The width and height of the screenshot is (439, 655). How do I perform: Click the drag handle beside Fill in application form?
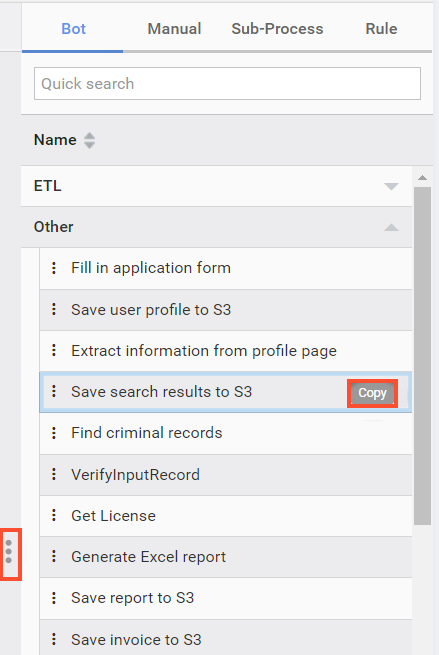click(x=54, y=268)
